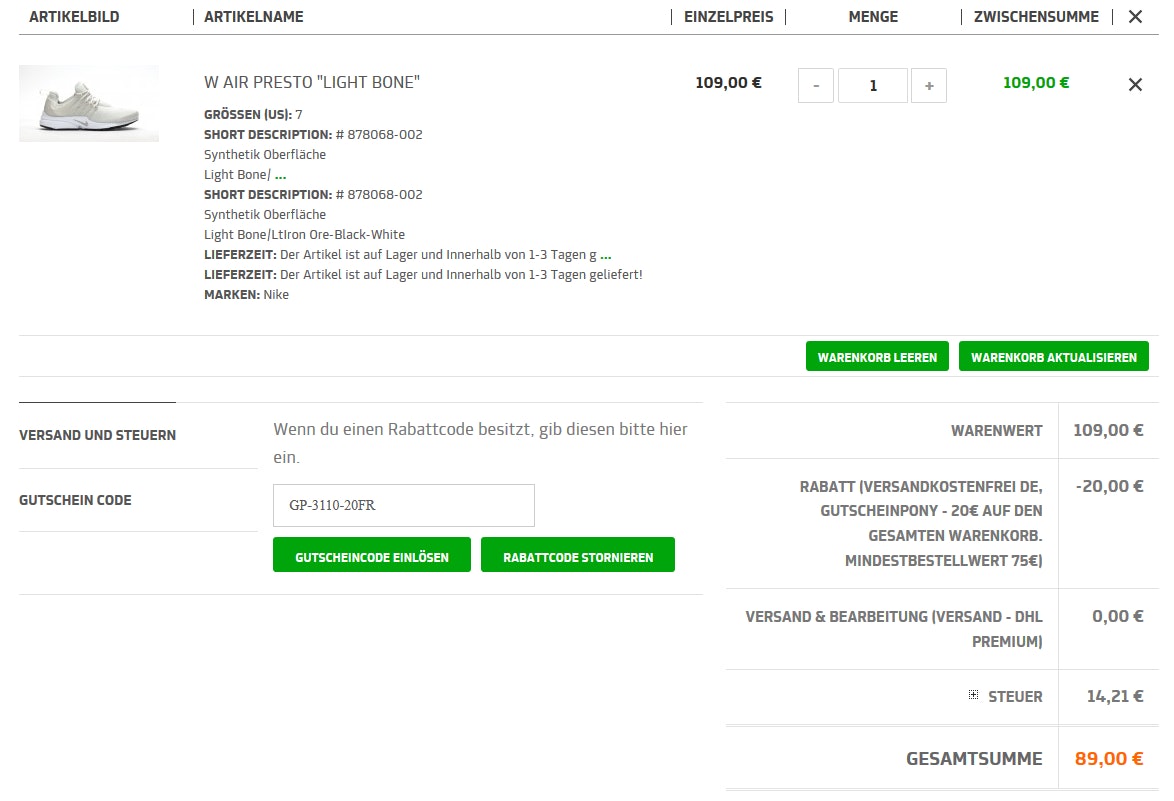
Task: Cancel discount via Rabattcode stornieren
Action: click(x=577, y=556)
